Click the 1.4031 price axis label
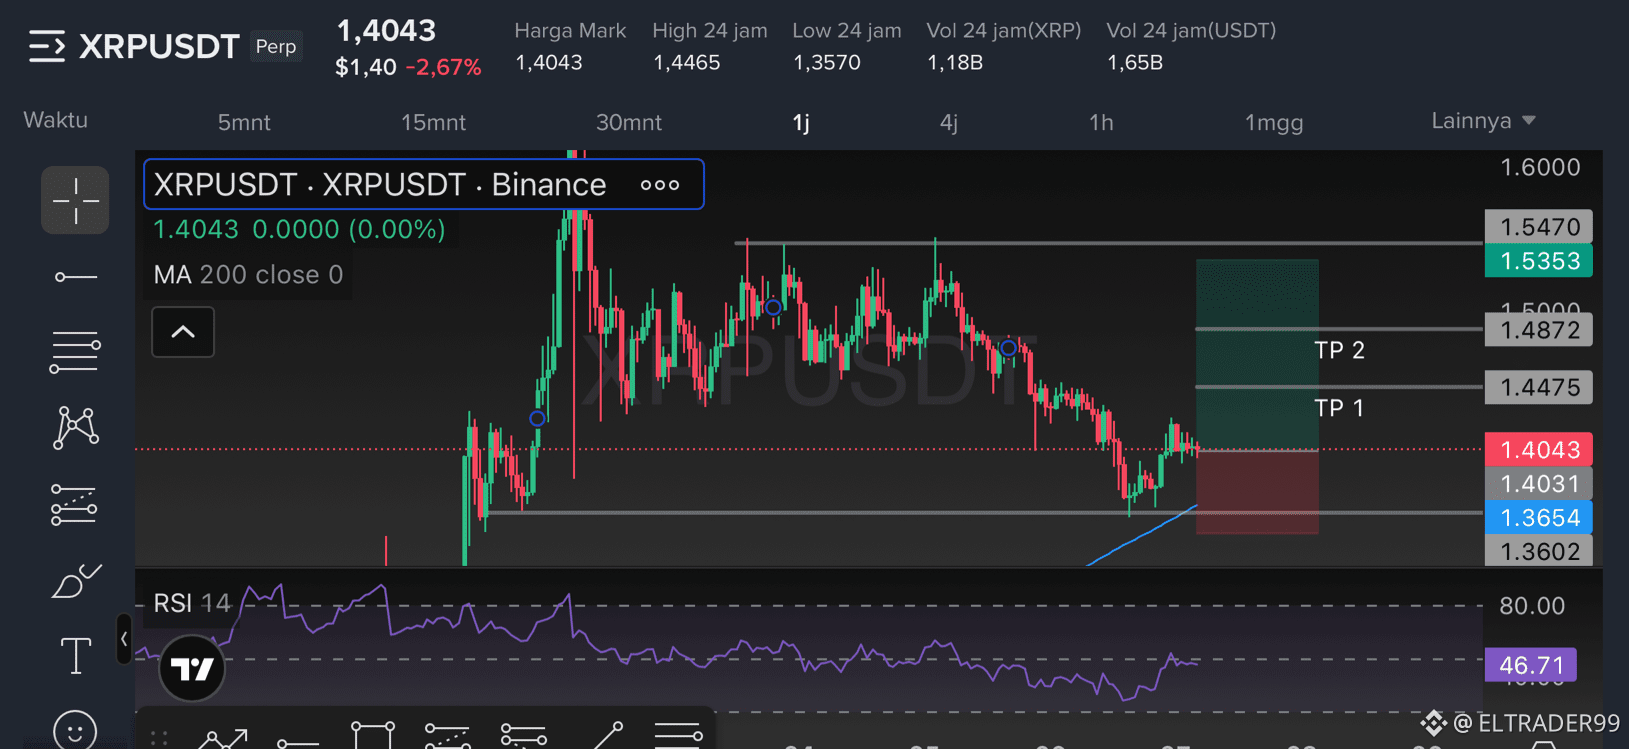This screenshot has height=749, width=1629. click(1539, 484)
